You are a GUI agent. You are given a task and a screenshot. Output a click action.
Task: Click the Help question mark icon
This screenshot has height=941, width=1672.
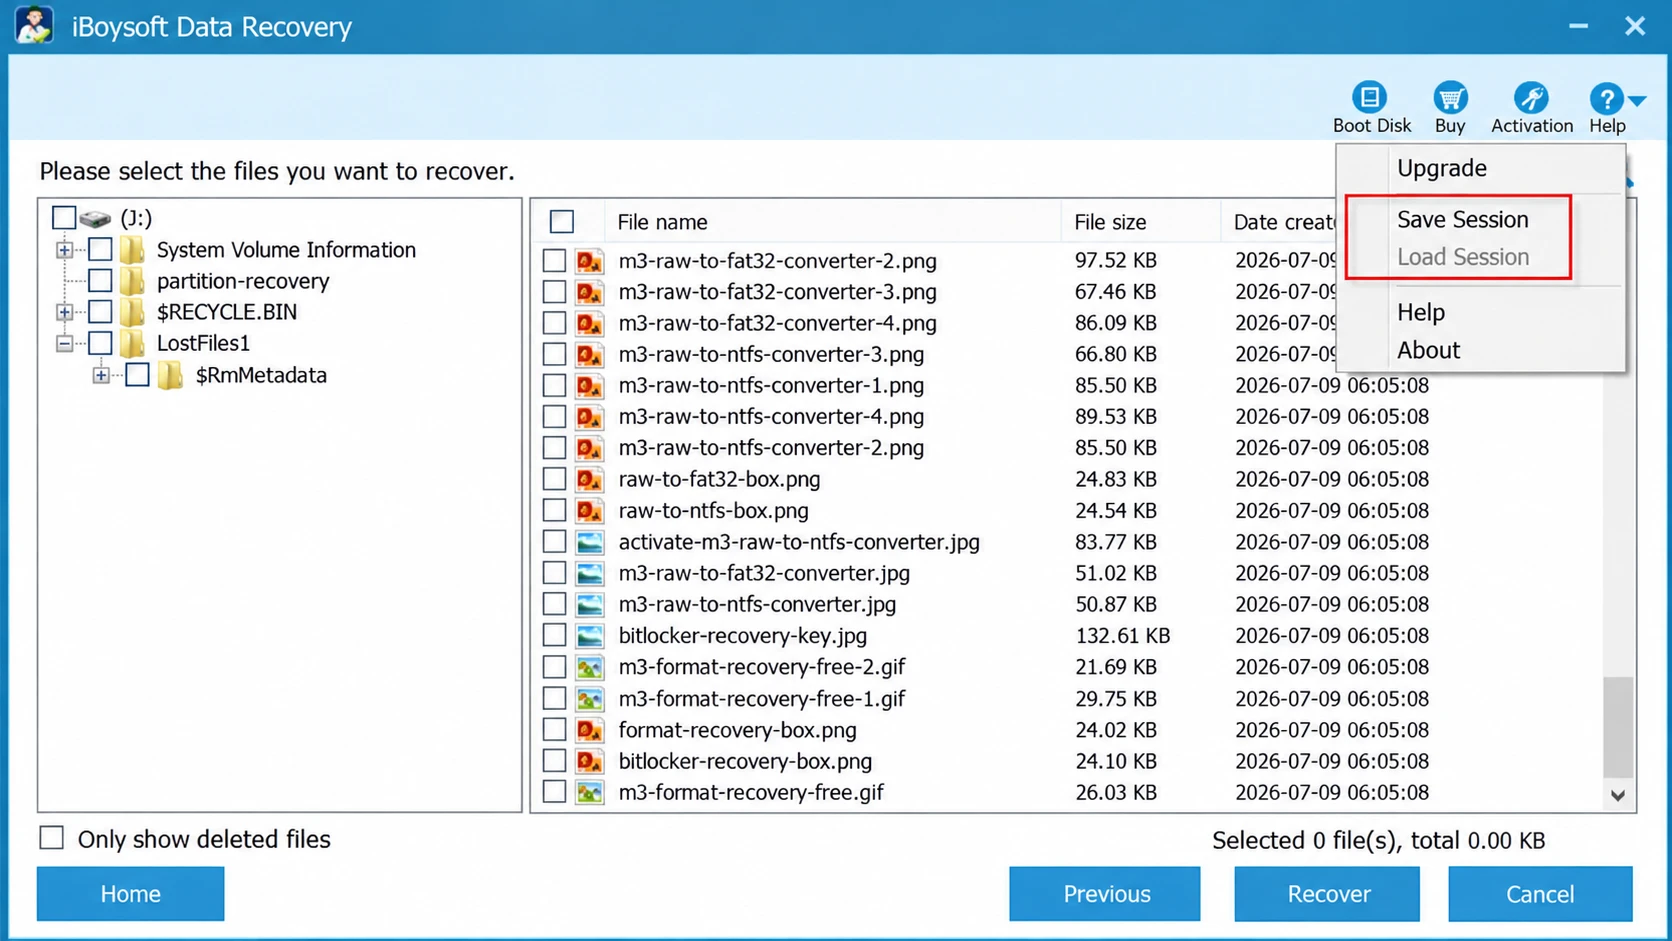pos(1605,99)
